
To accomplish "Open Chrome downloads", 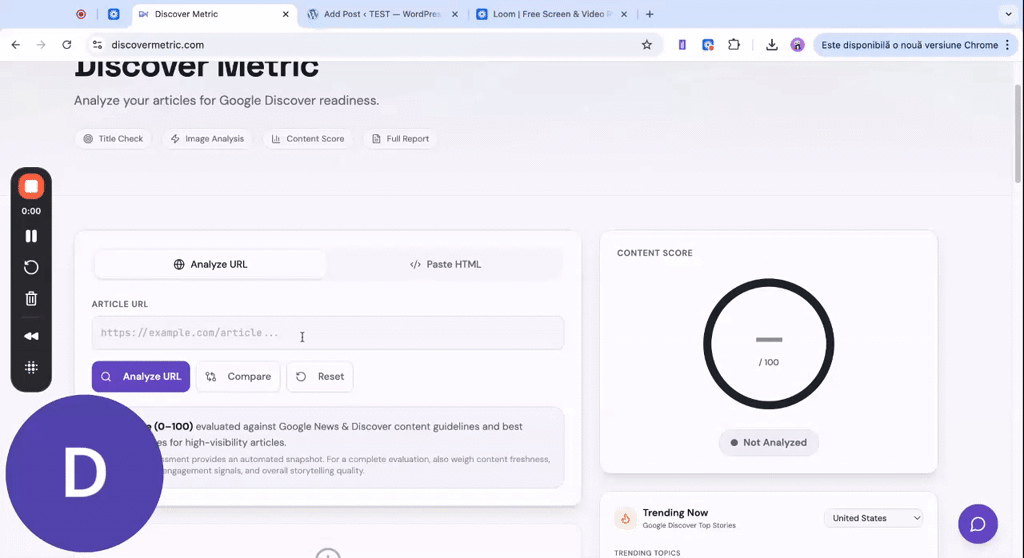I will click(771, 44).
